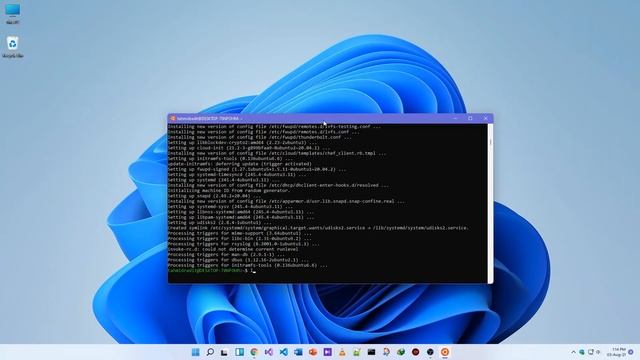640x360 pixels.
Task: Open the Windows Start menu
Action: tap(196, 352)
